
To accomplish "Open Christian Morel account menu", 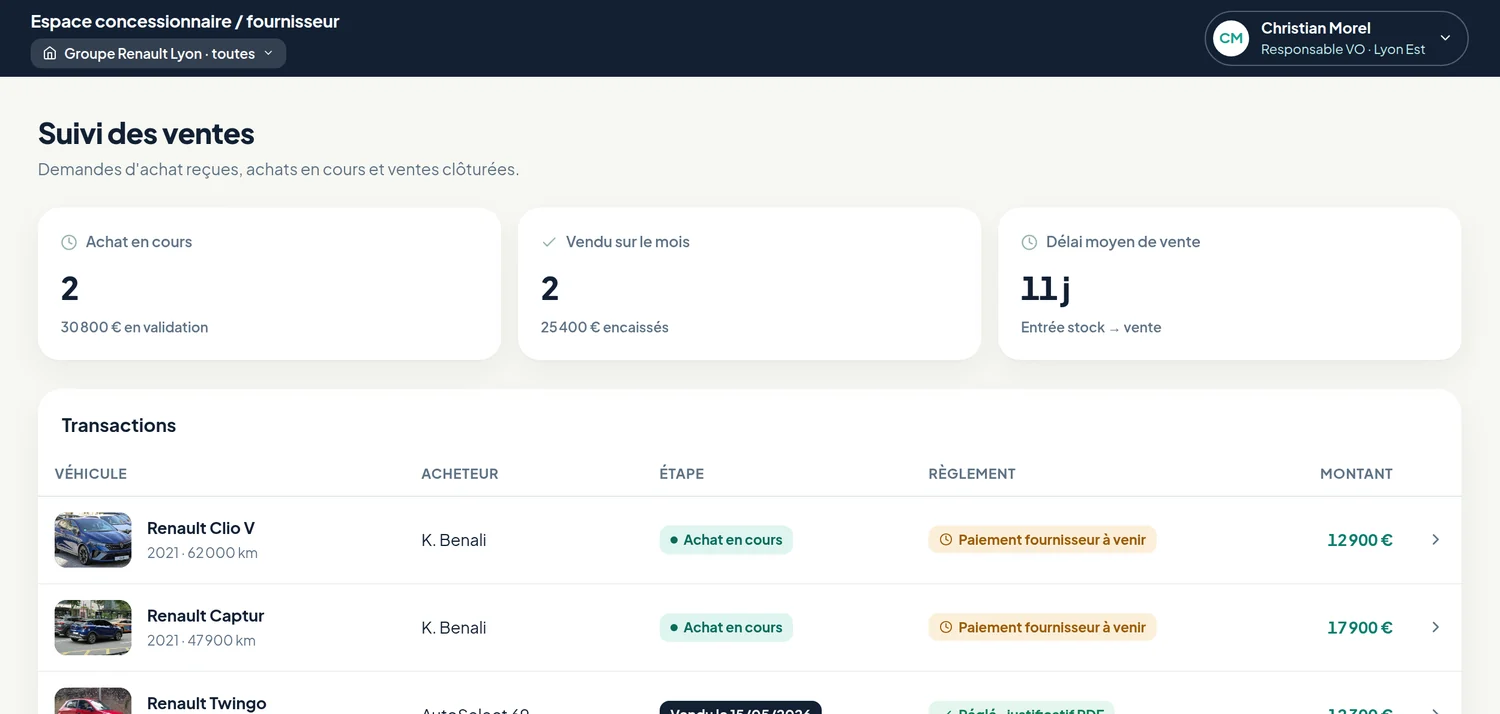I will click(1336, 38).
